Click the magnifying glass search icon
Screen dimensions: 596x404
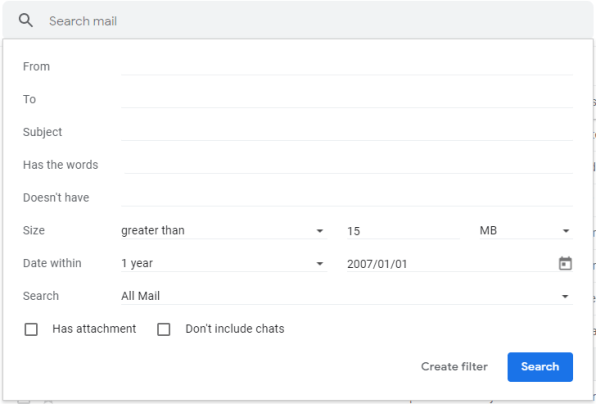pyautogui.click(x=26, y=21)
